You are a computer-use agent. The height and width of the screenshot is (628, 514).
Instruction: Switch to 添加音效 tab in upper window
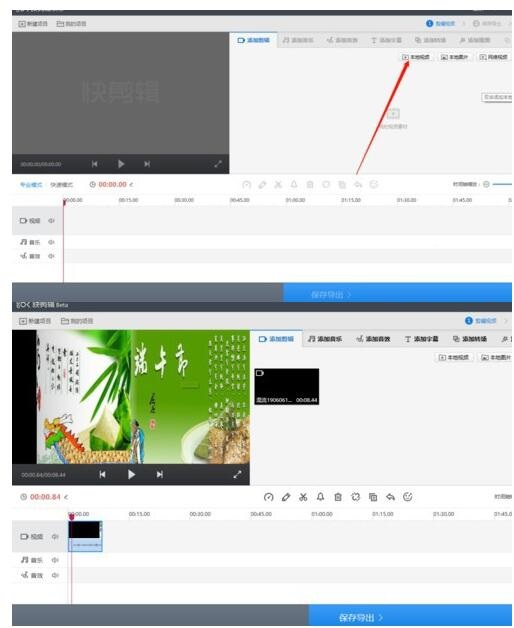[342, 40]
